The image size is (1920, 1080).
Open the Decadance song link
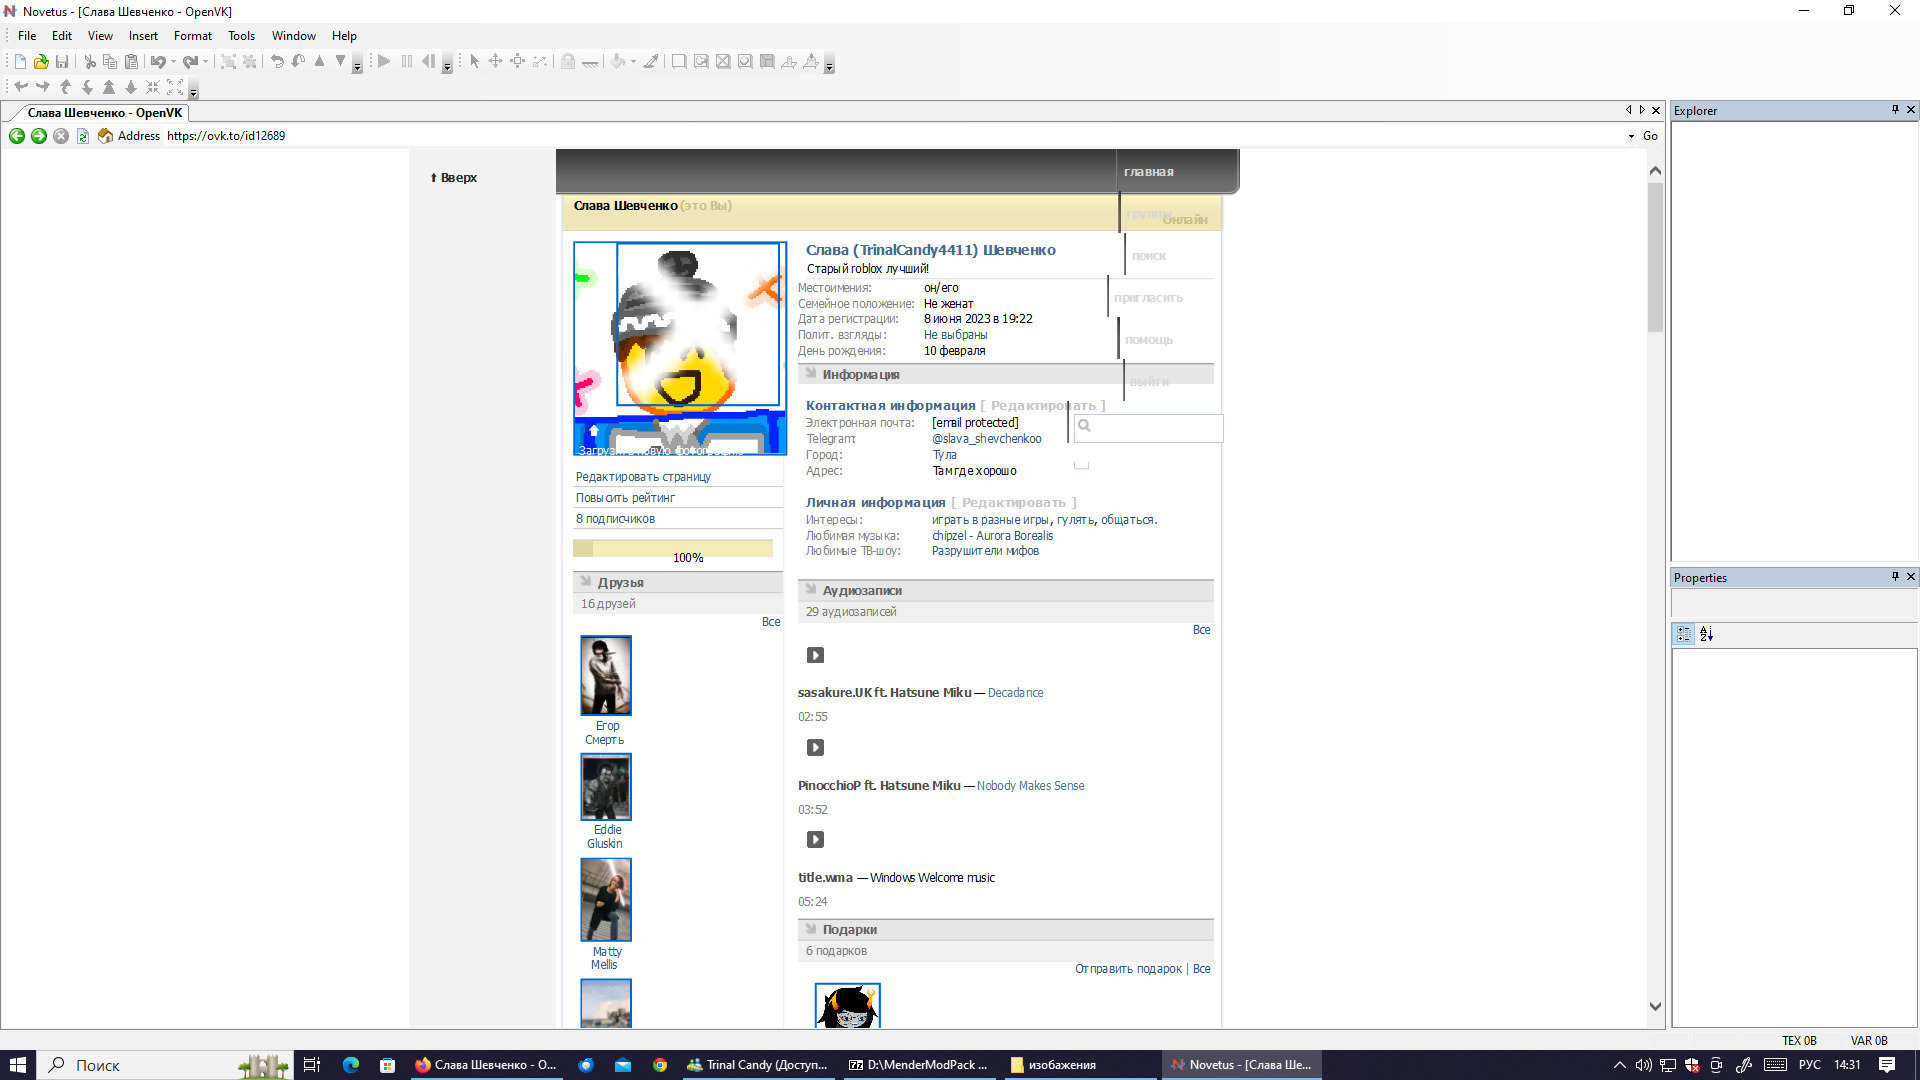(1015, 693)
